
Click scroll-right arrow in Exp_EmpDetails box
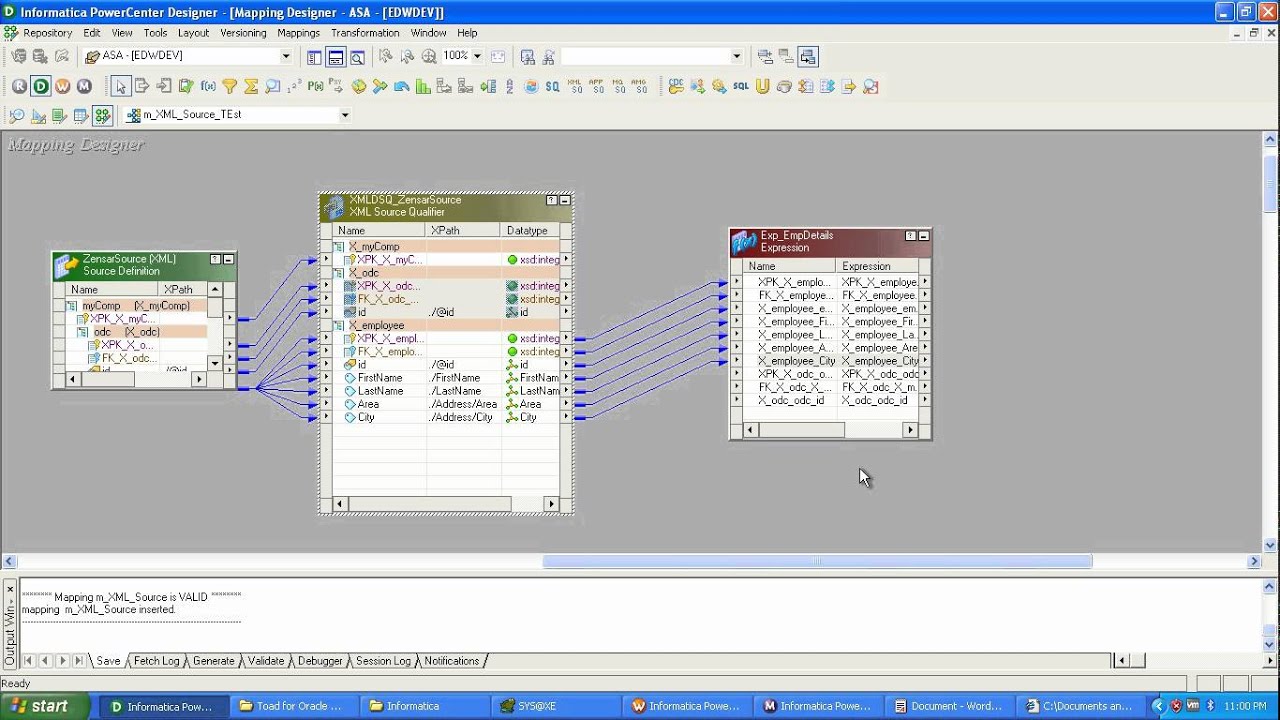(910, 430)
